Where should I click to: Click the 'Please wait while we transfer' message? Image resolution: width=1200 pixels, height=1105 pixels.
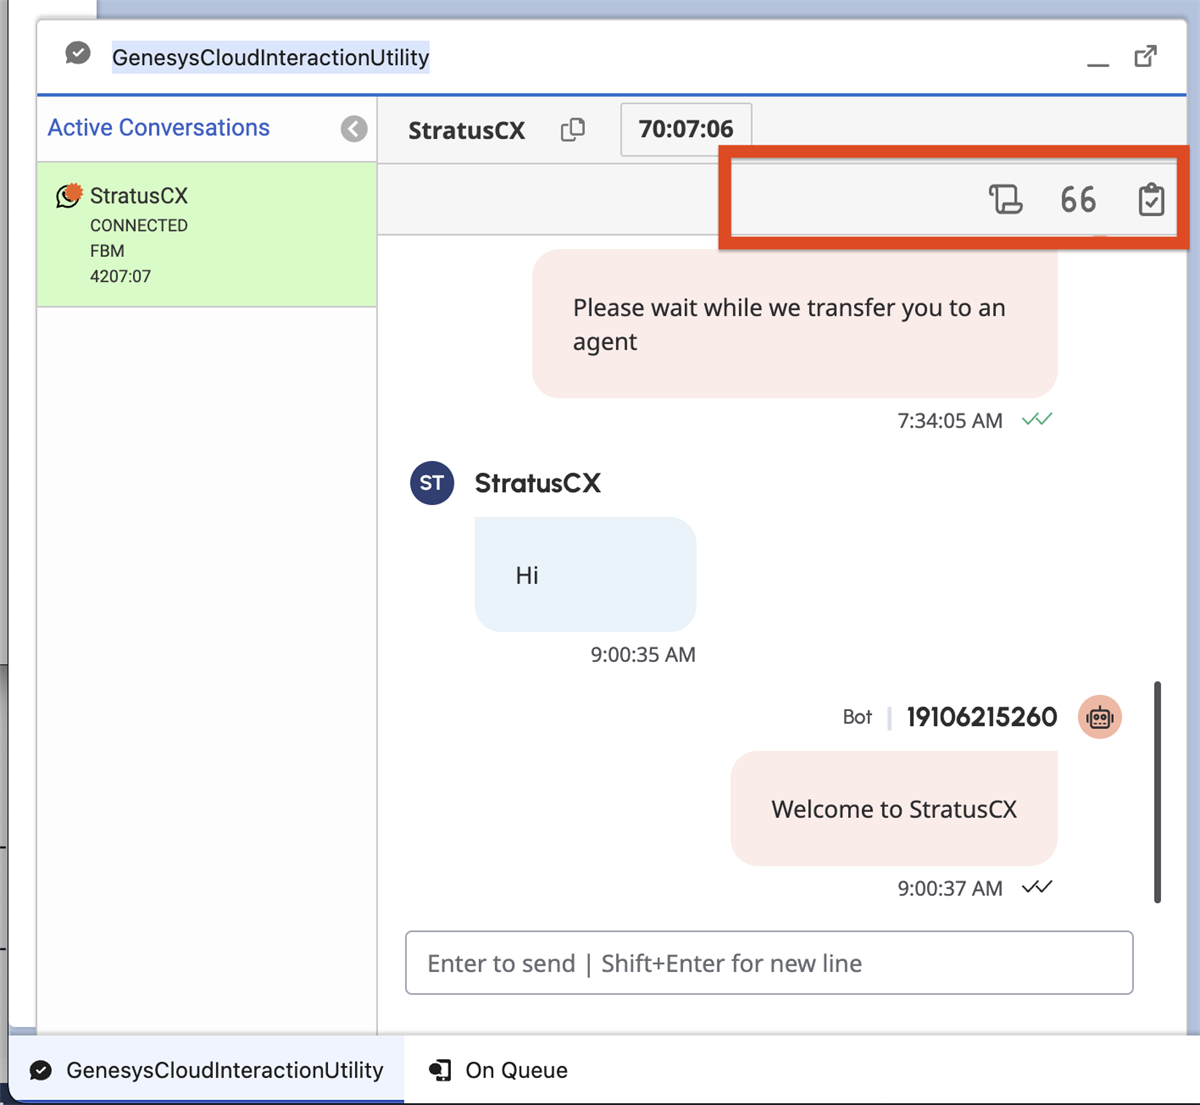(x=795, y=324)
